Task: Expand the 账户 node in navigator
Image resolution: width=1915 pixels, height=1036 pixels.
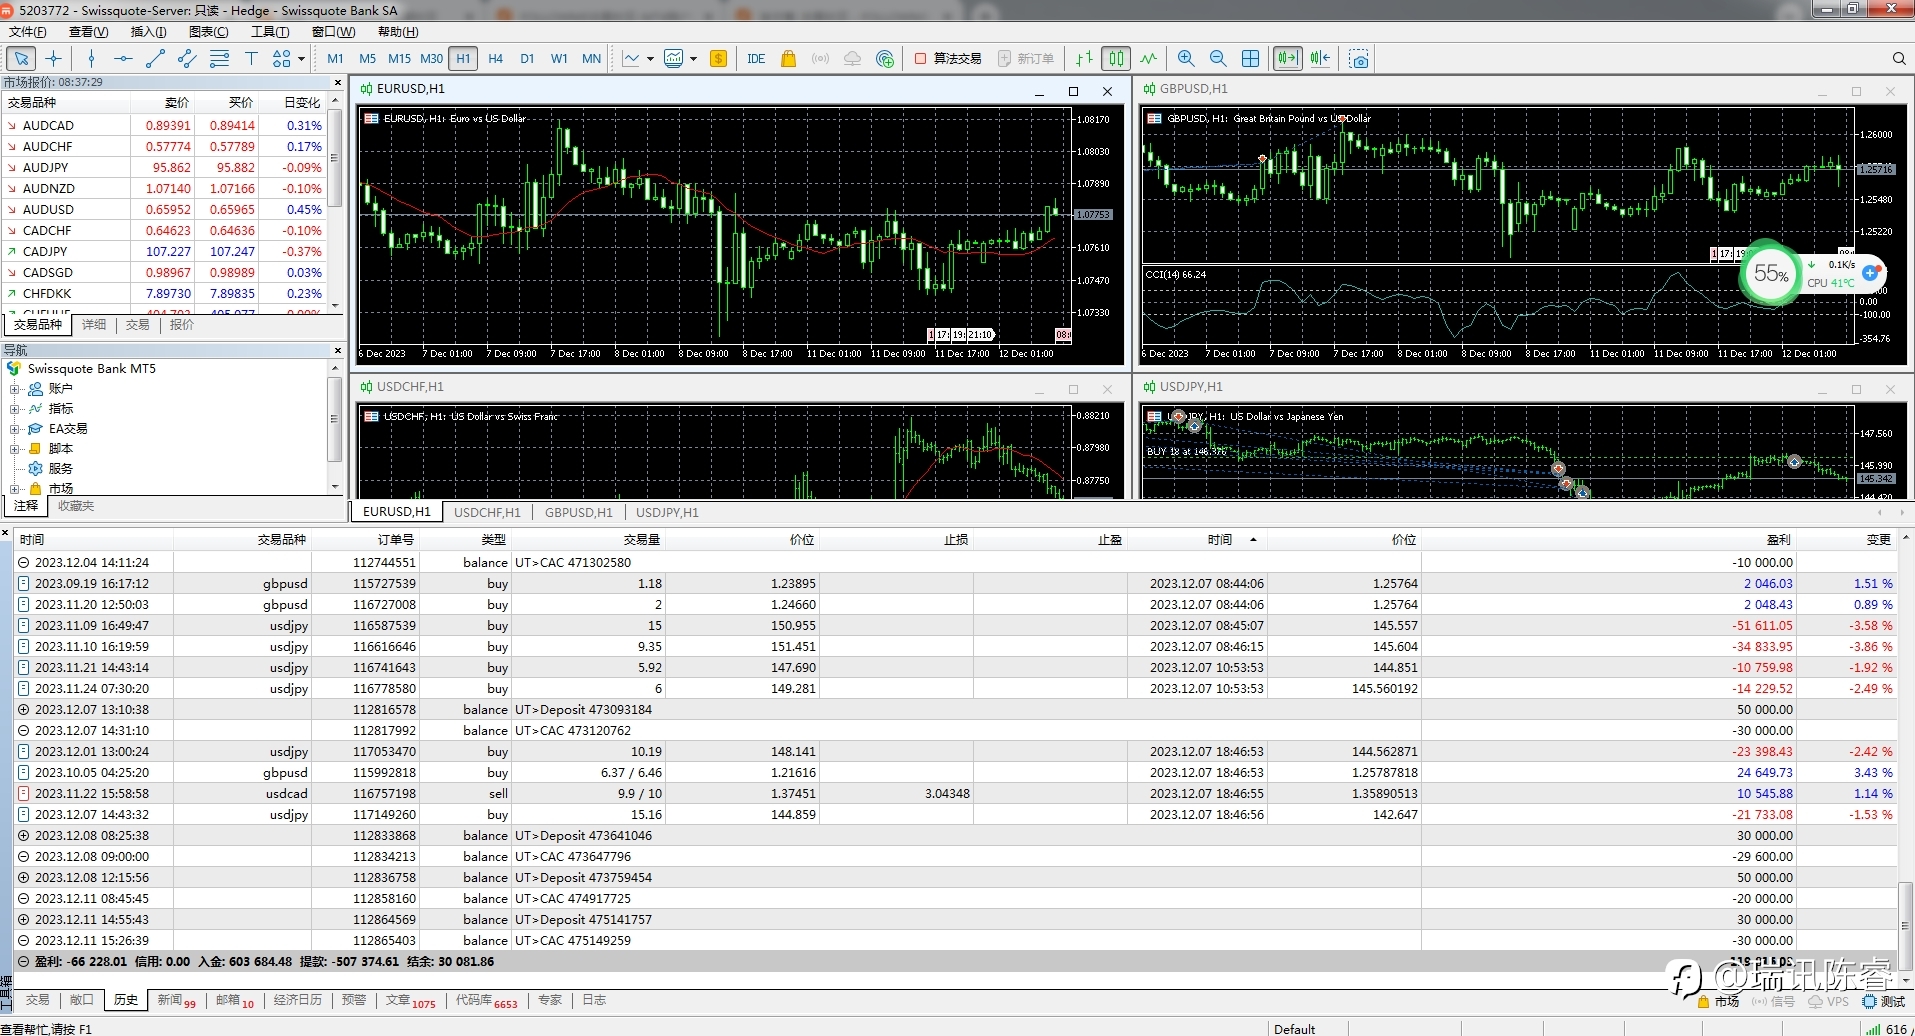Action: (15, 389)
